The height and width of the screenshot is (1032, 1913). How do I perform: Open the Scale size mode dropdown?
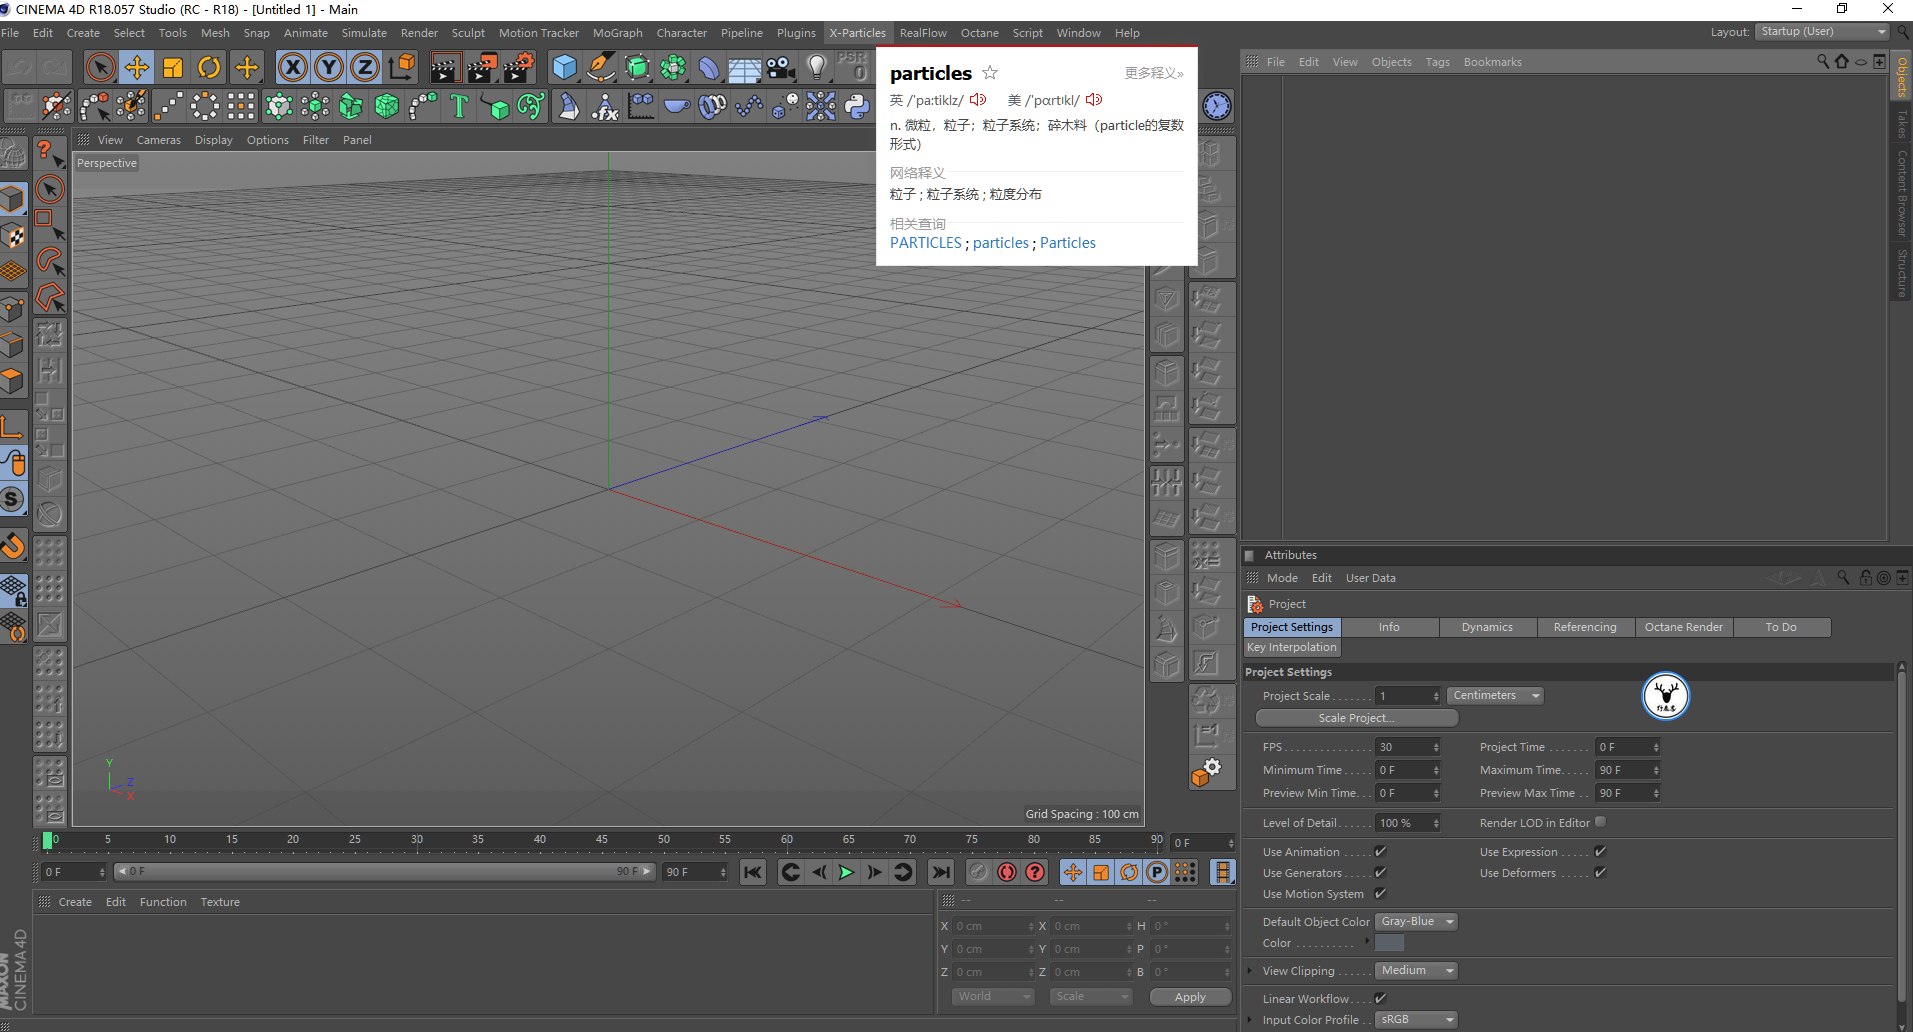tap(1090, 997)
